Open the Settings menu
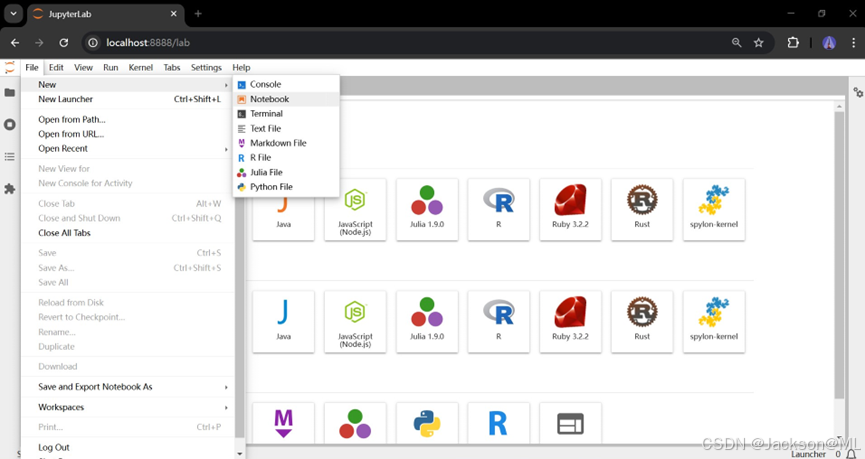This screenshot has width=865, height=459. point(206,67)
